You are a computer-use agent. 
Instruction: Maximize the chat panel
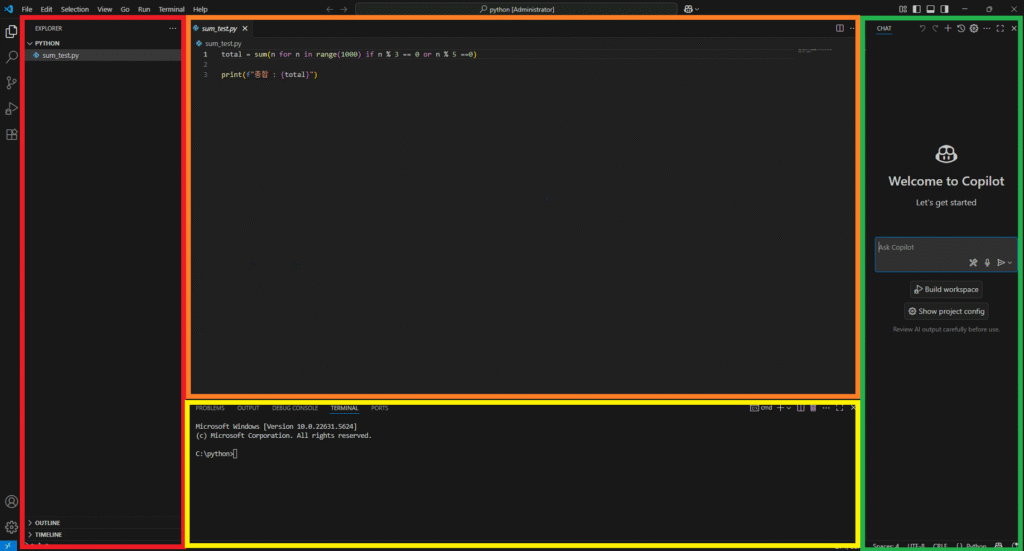click(x=1000, y=28)
